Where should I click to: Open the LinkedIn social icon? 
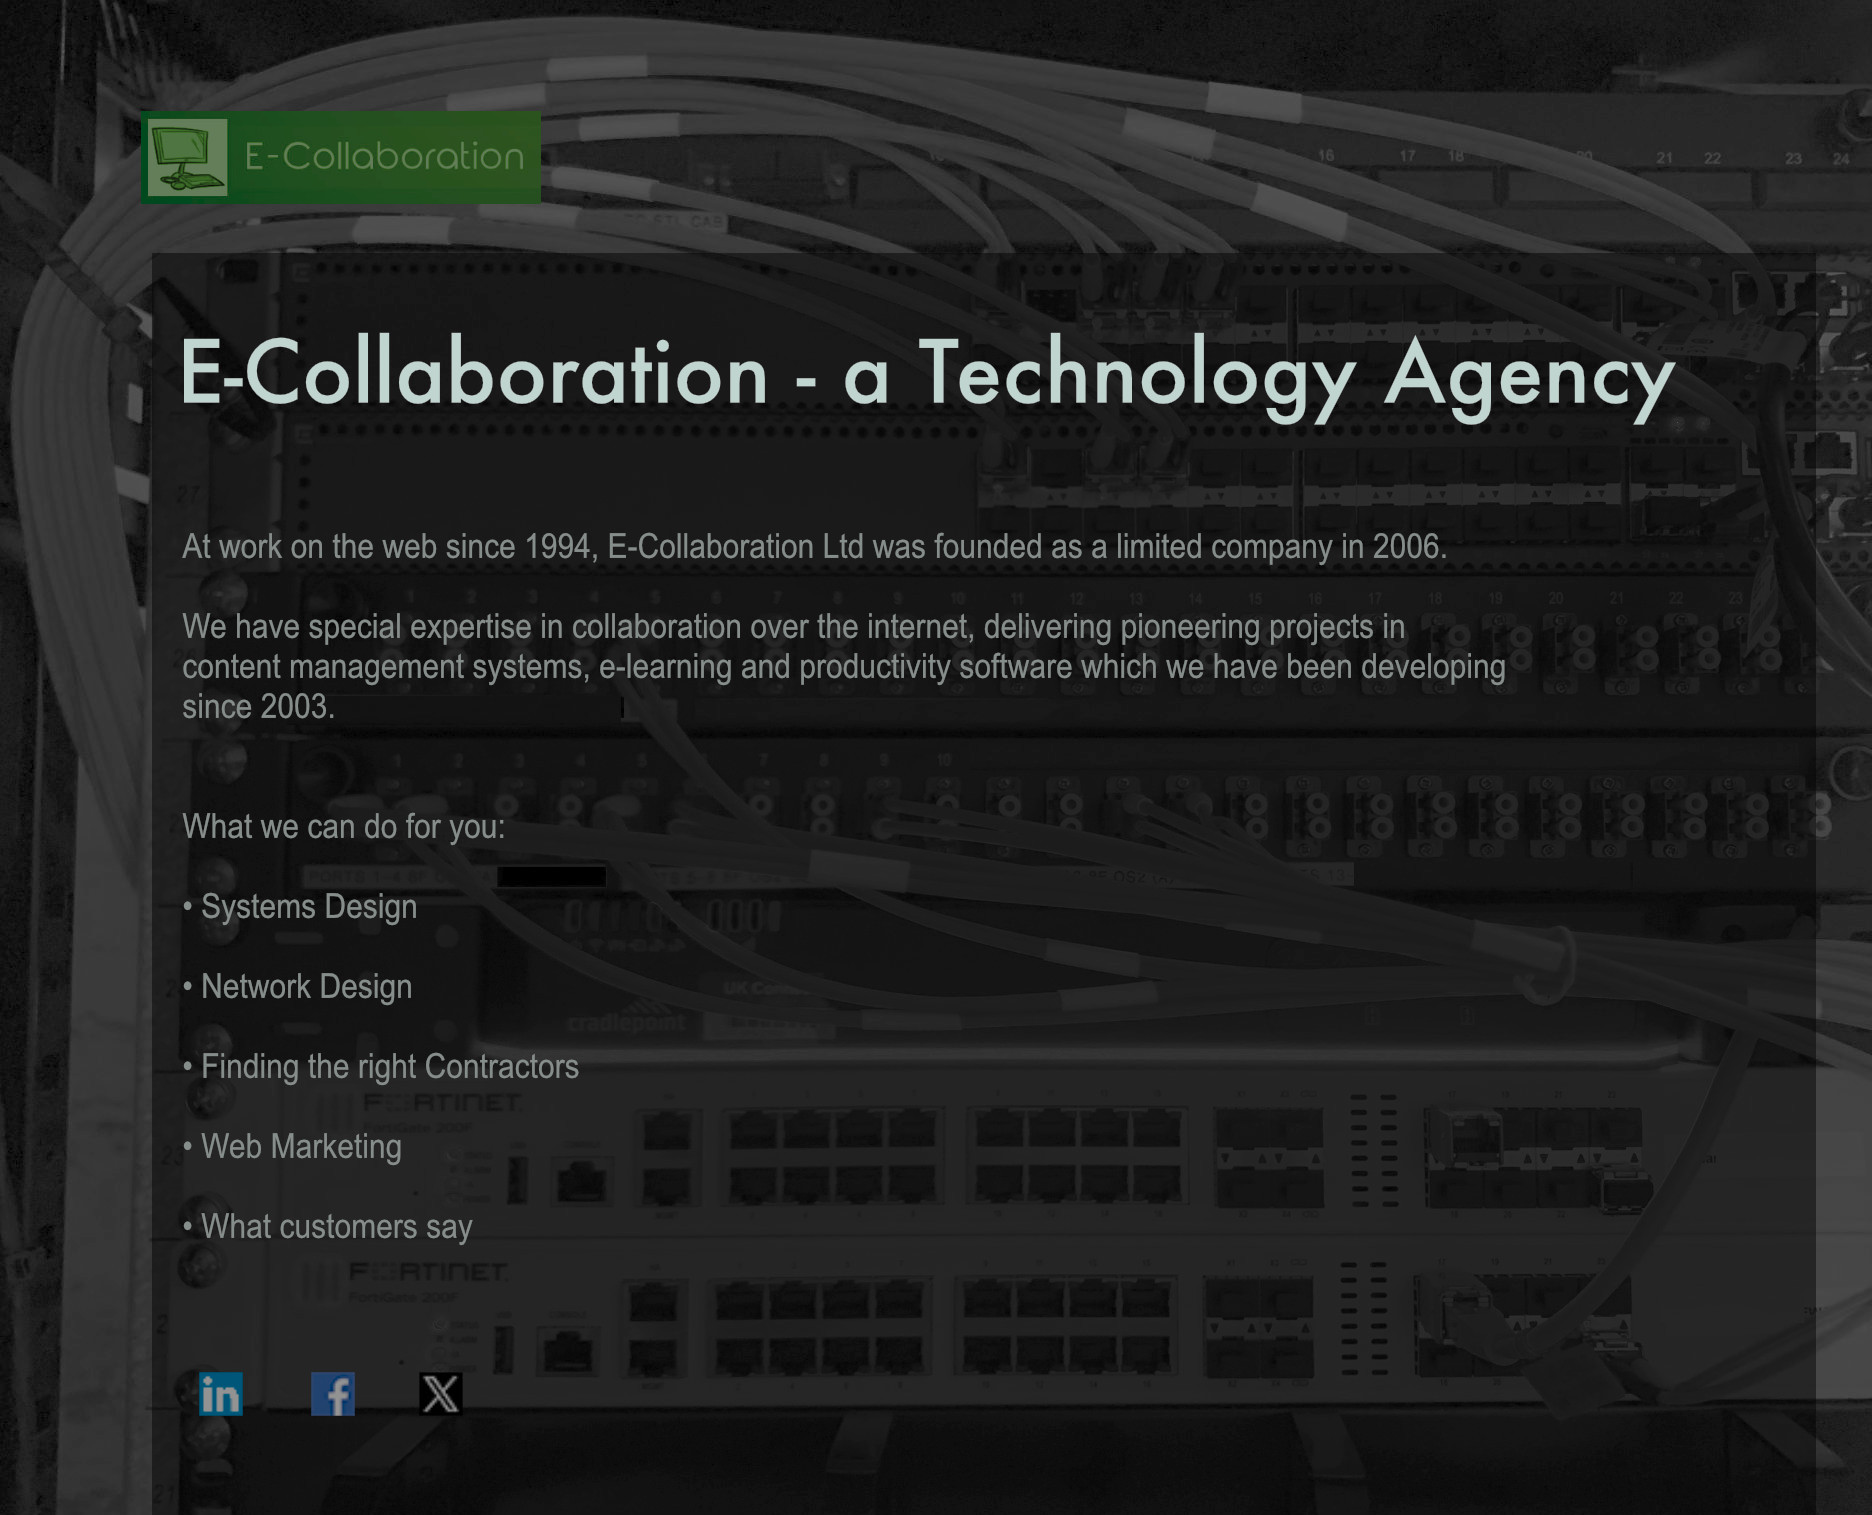coord(220,1394)
